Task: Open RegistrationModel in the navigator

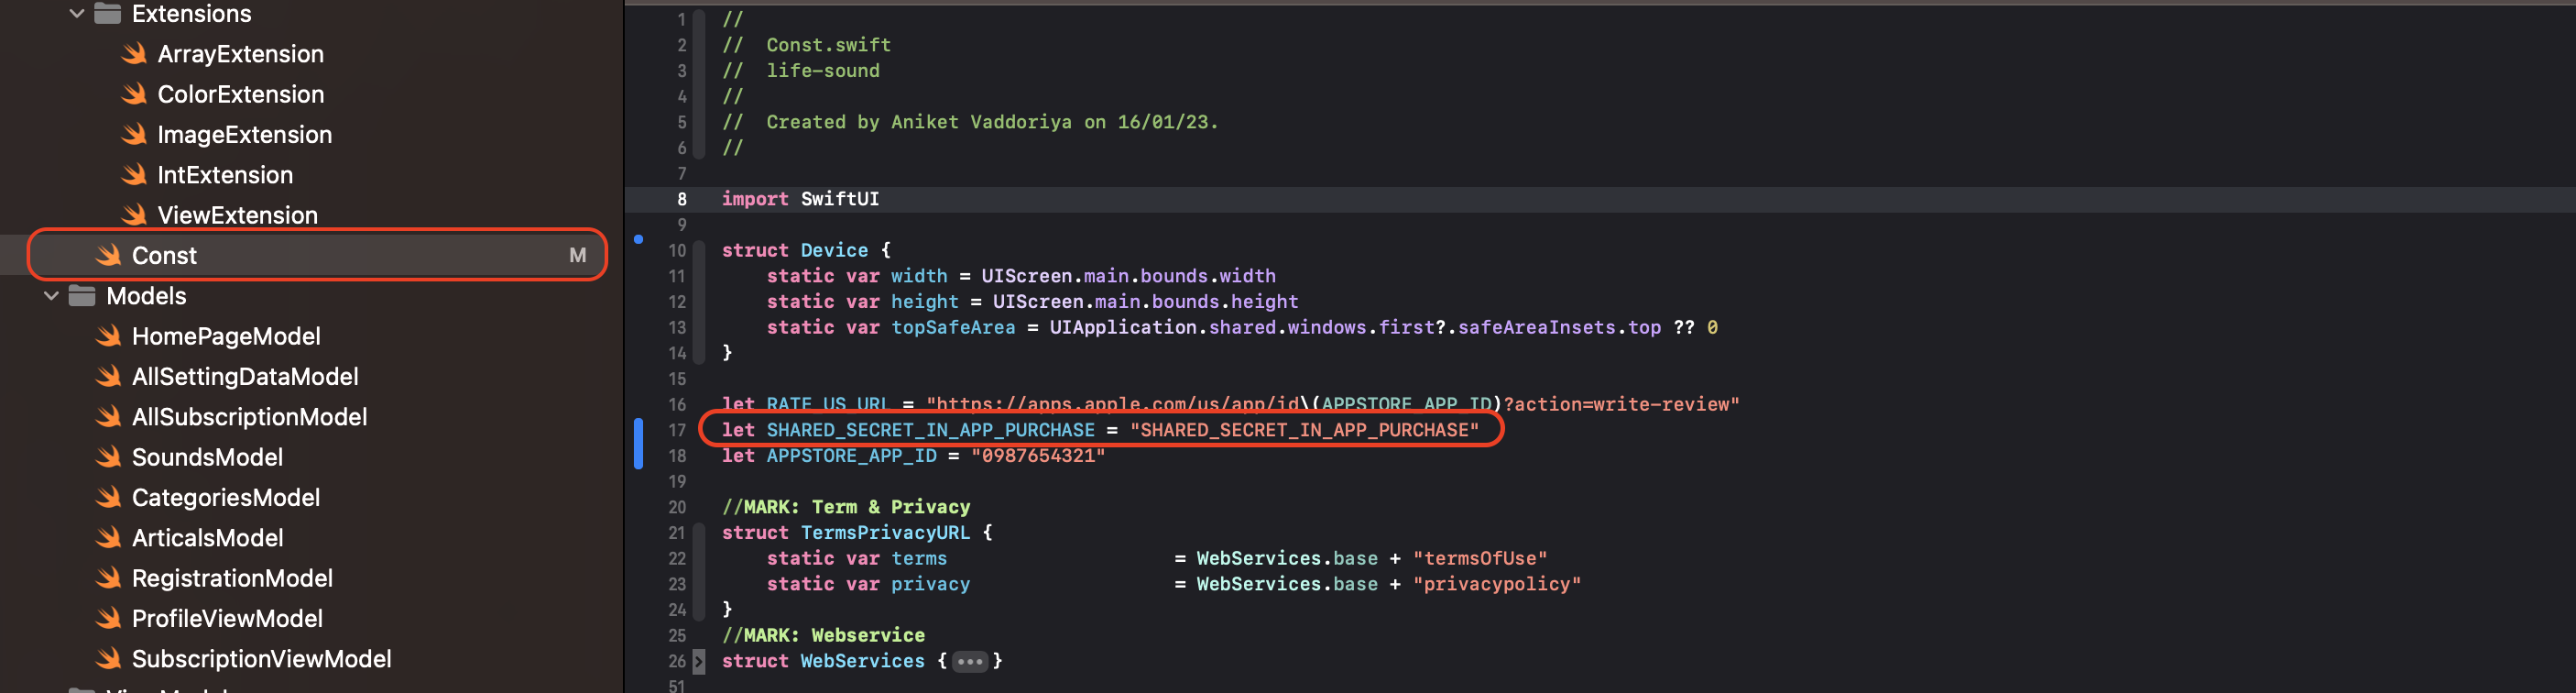Action: (232, 578)
